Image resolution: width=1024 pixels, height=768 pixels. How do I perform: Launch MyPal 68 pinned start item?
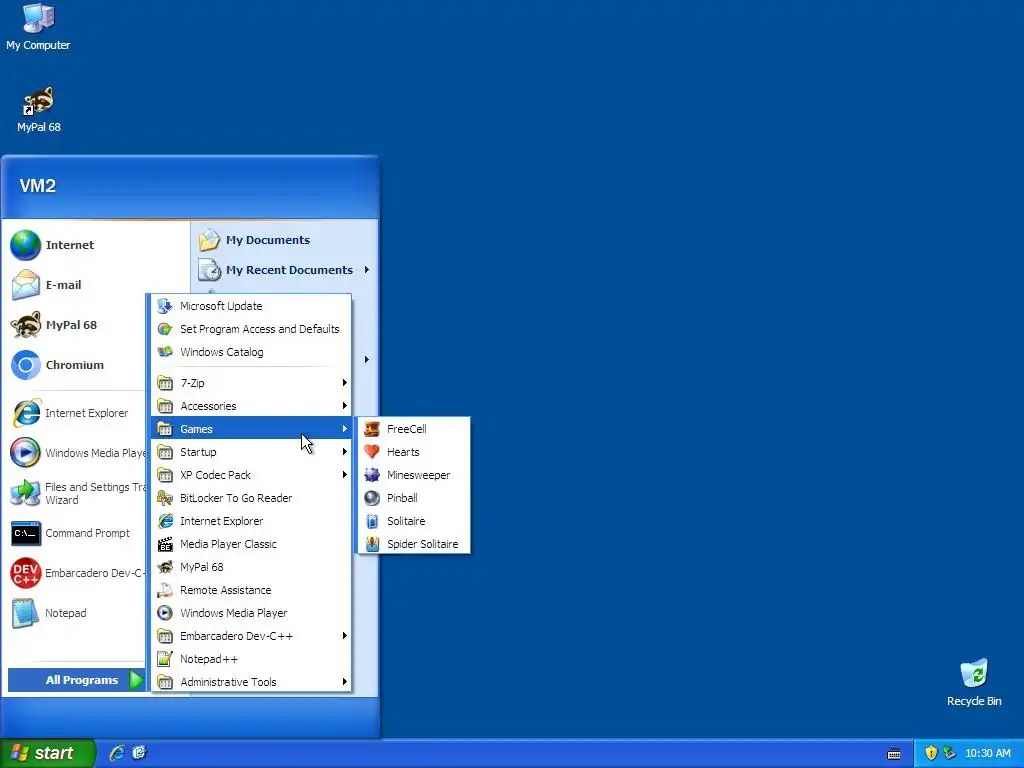coord(76,325)
